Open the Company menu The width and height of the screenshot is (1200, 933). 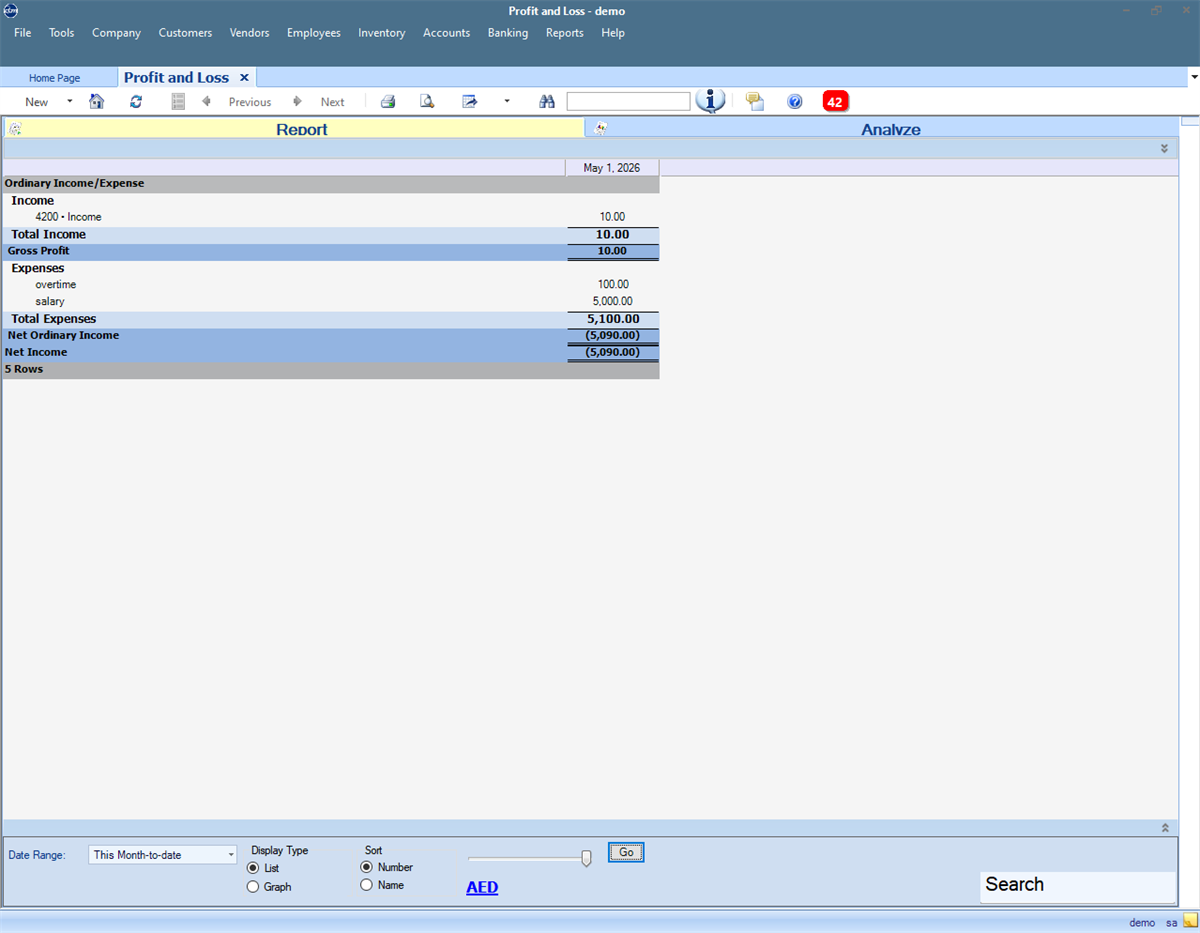coord(116,33)
